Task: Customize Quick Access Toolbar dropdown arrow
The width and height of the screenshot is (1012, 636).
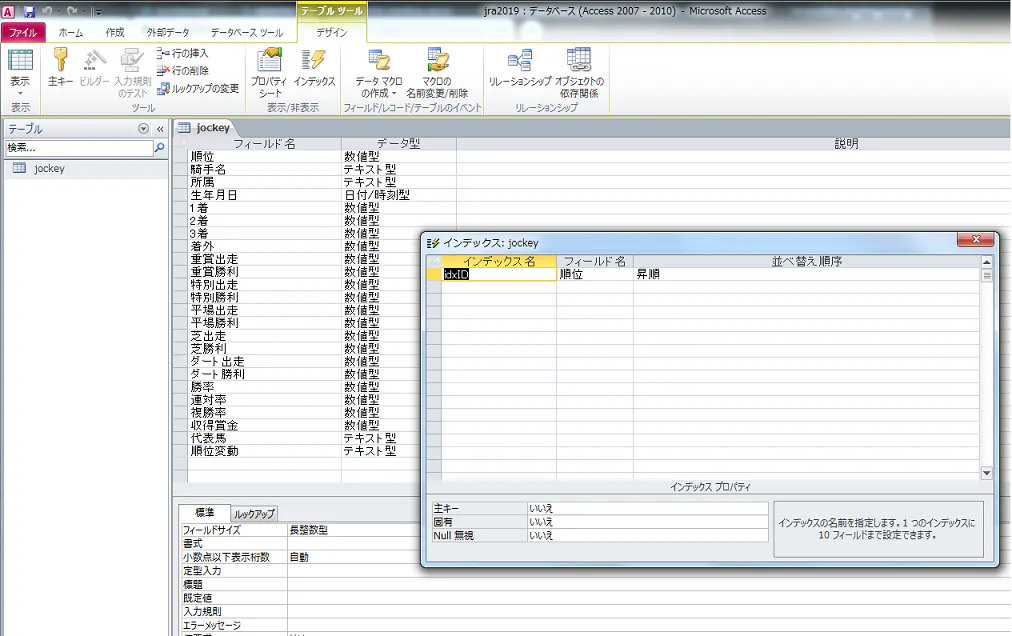Action: [97, 12]
